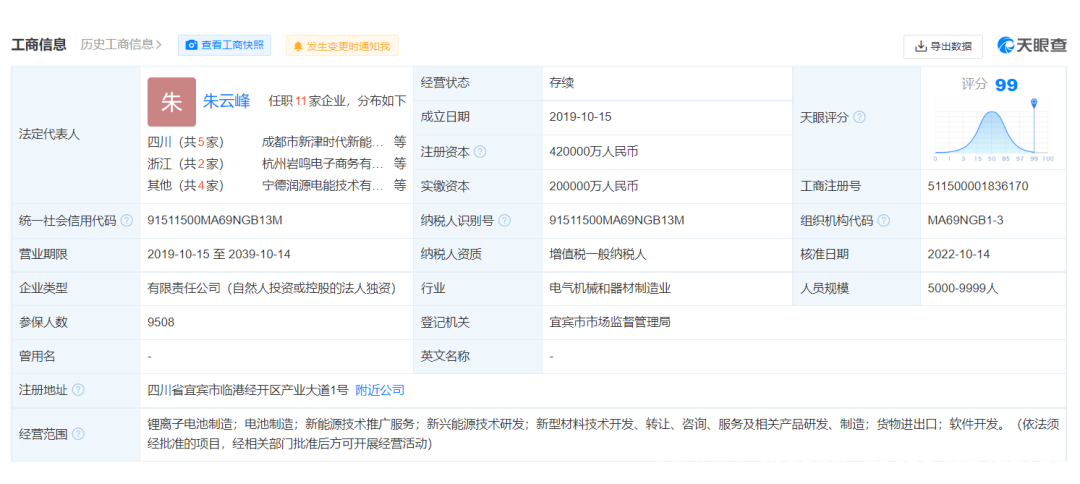This screenshot has height=484, width=1080.
Task: Select credit code 91511500MA69NGB13M under 统一社会信用代码
Action: pos(215,220)
